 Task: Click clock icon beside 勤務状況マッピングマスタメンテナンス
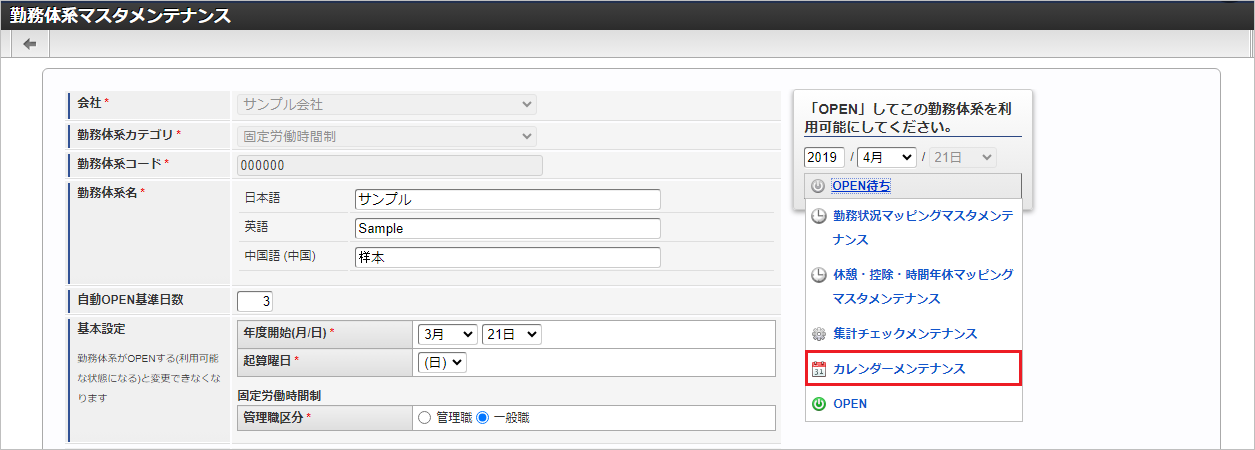coord(818,215)
